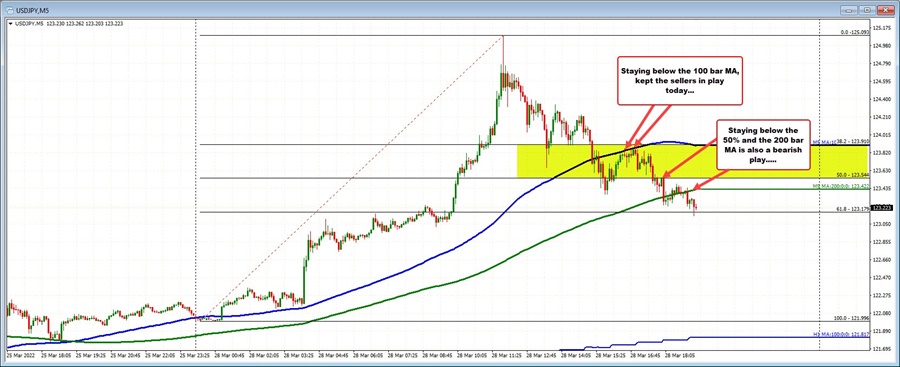Click the 25 Mar 23:25 time label
The height and width of the screenshot is (367, 900).
195,356
